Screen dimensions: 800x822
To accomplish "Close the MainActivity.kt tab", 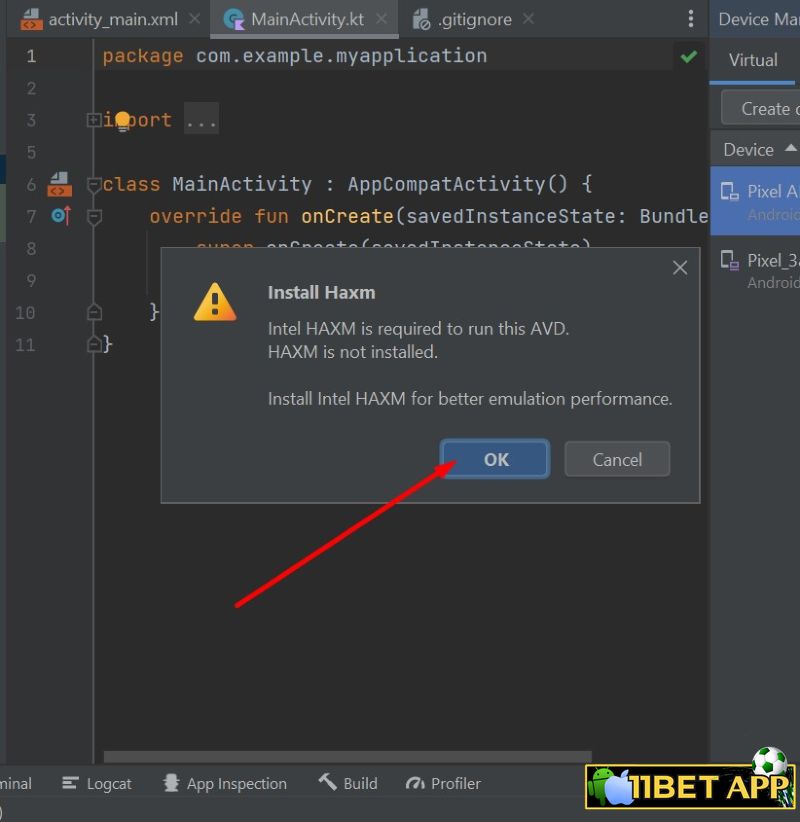I will coord(382,19).
